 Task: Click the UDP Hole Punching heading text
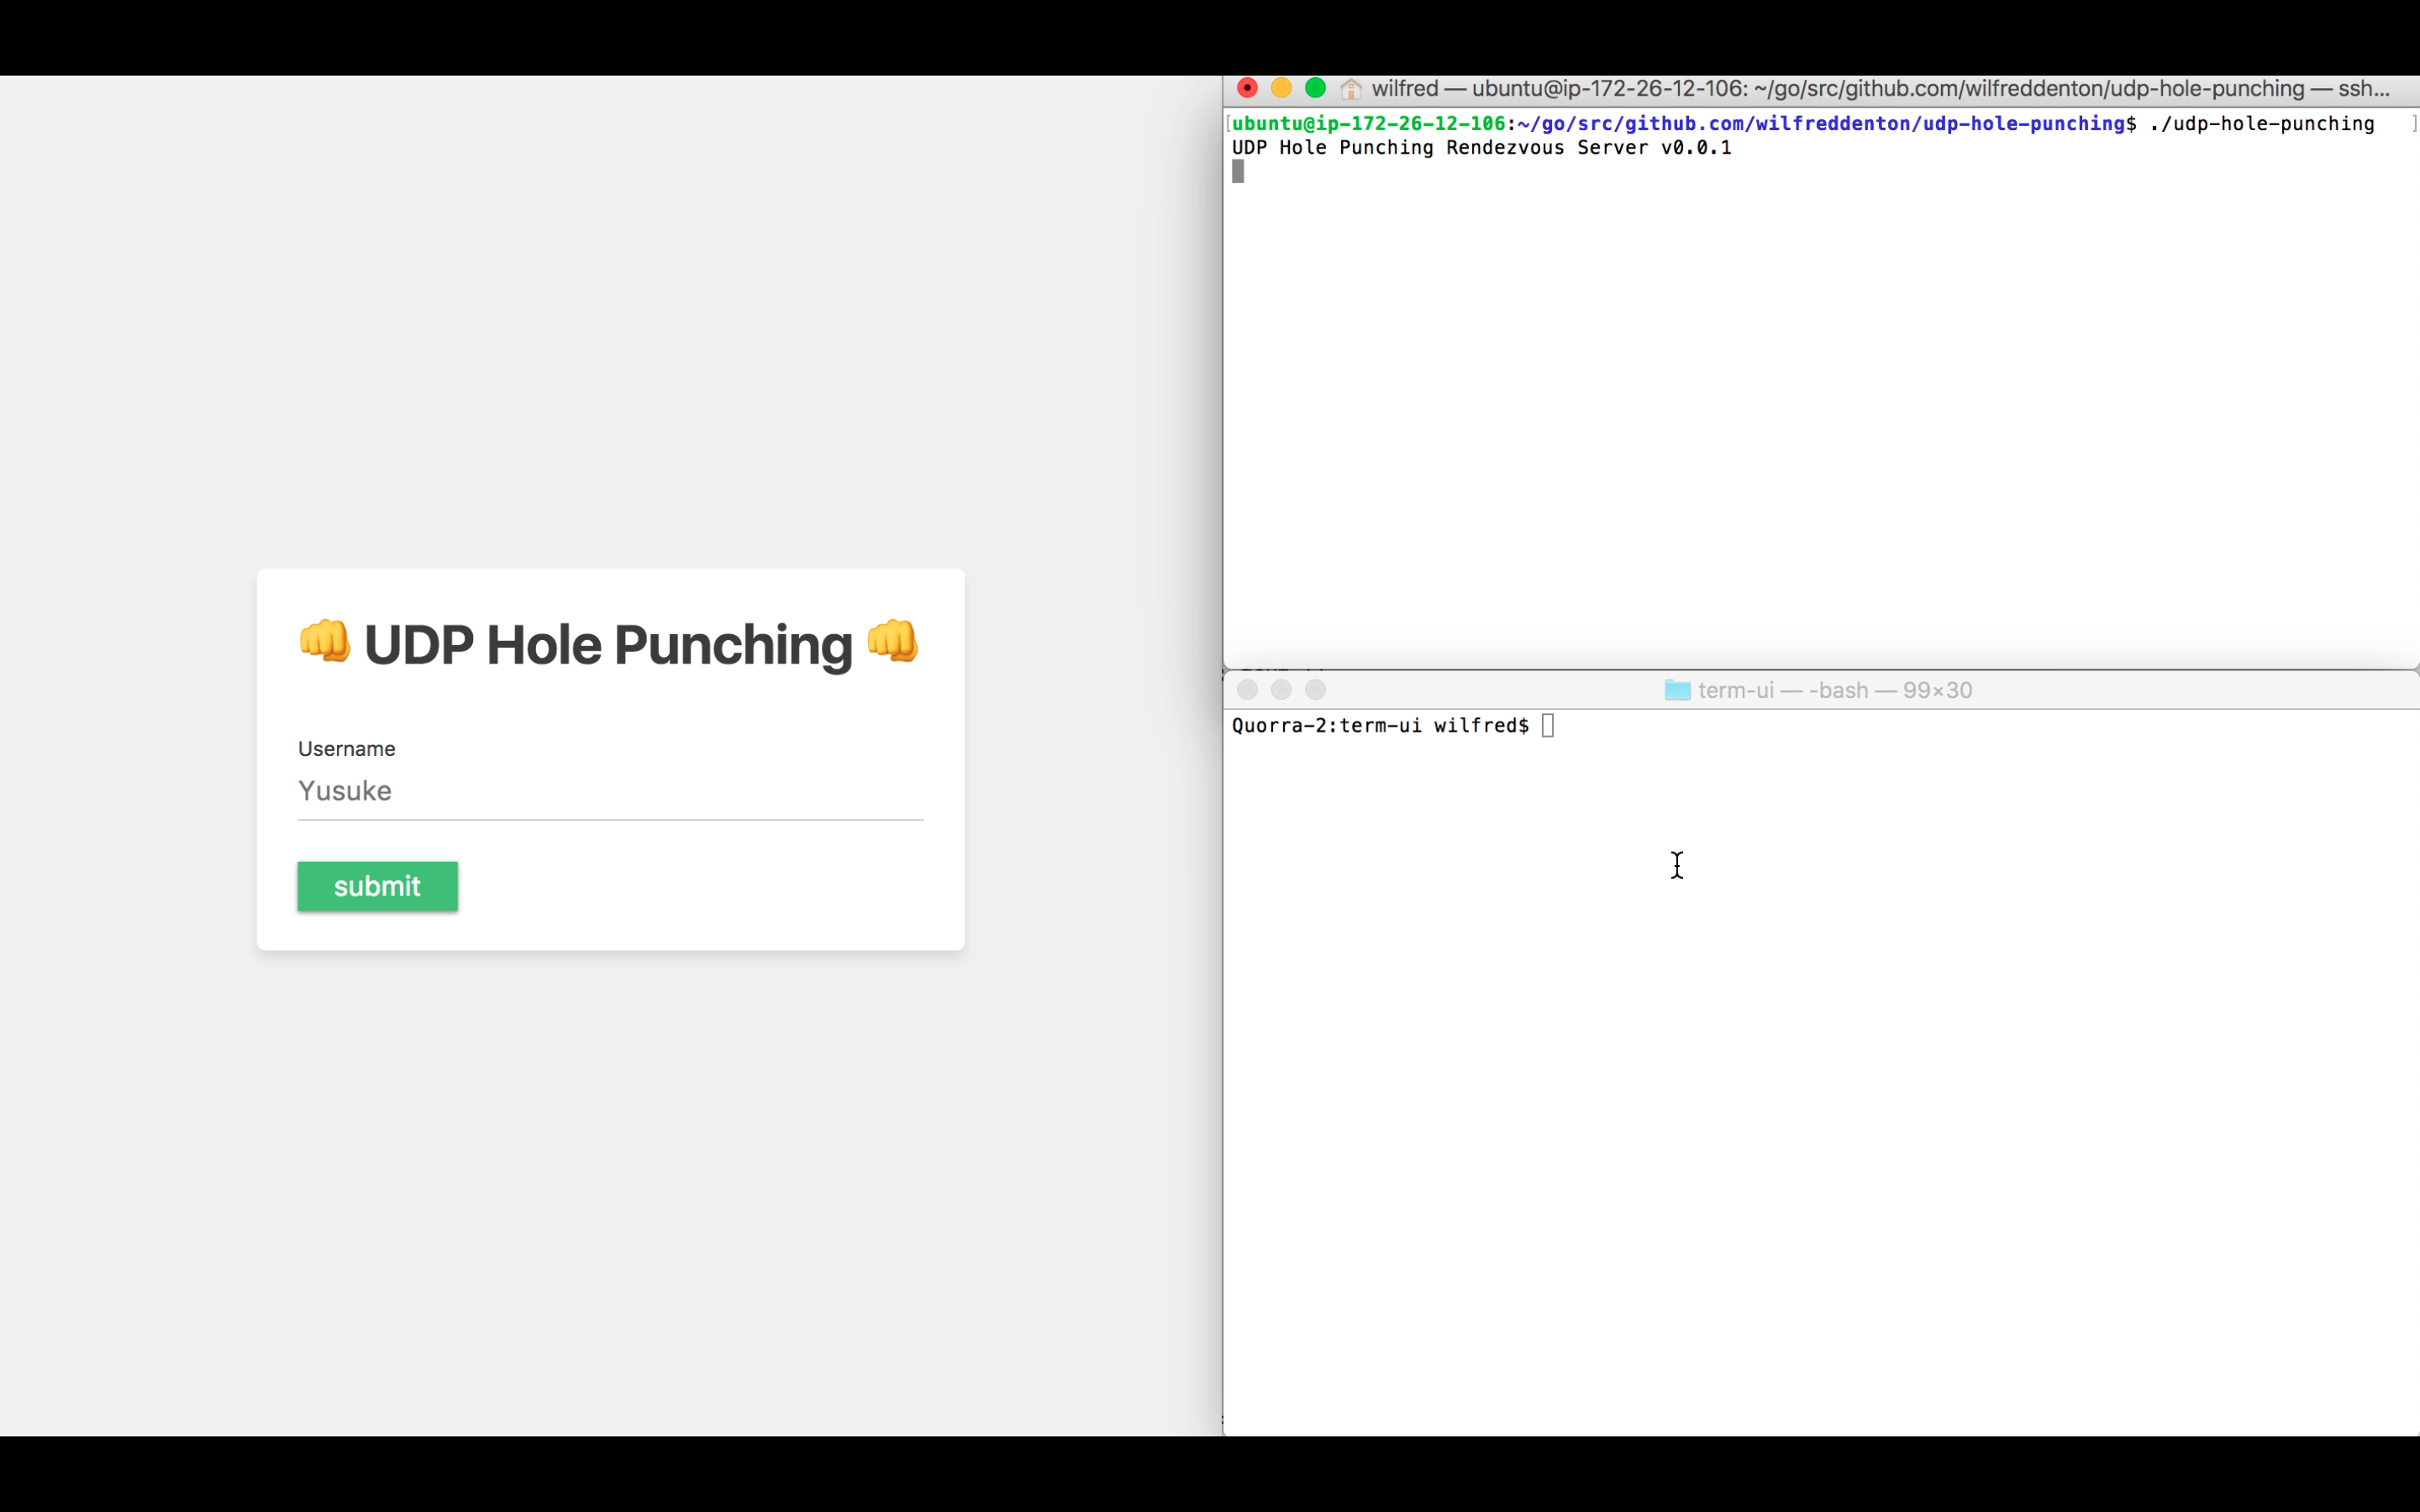point(608,645)
